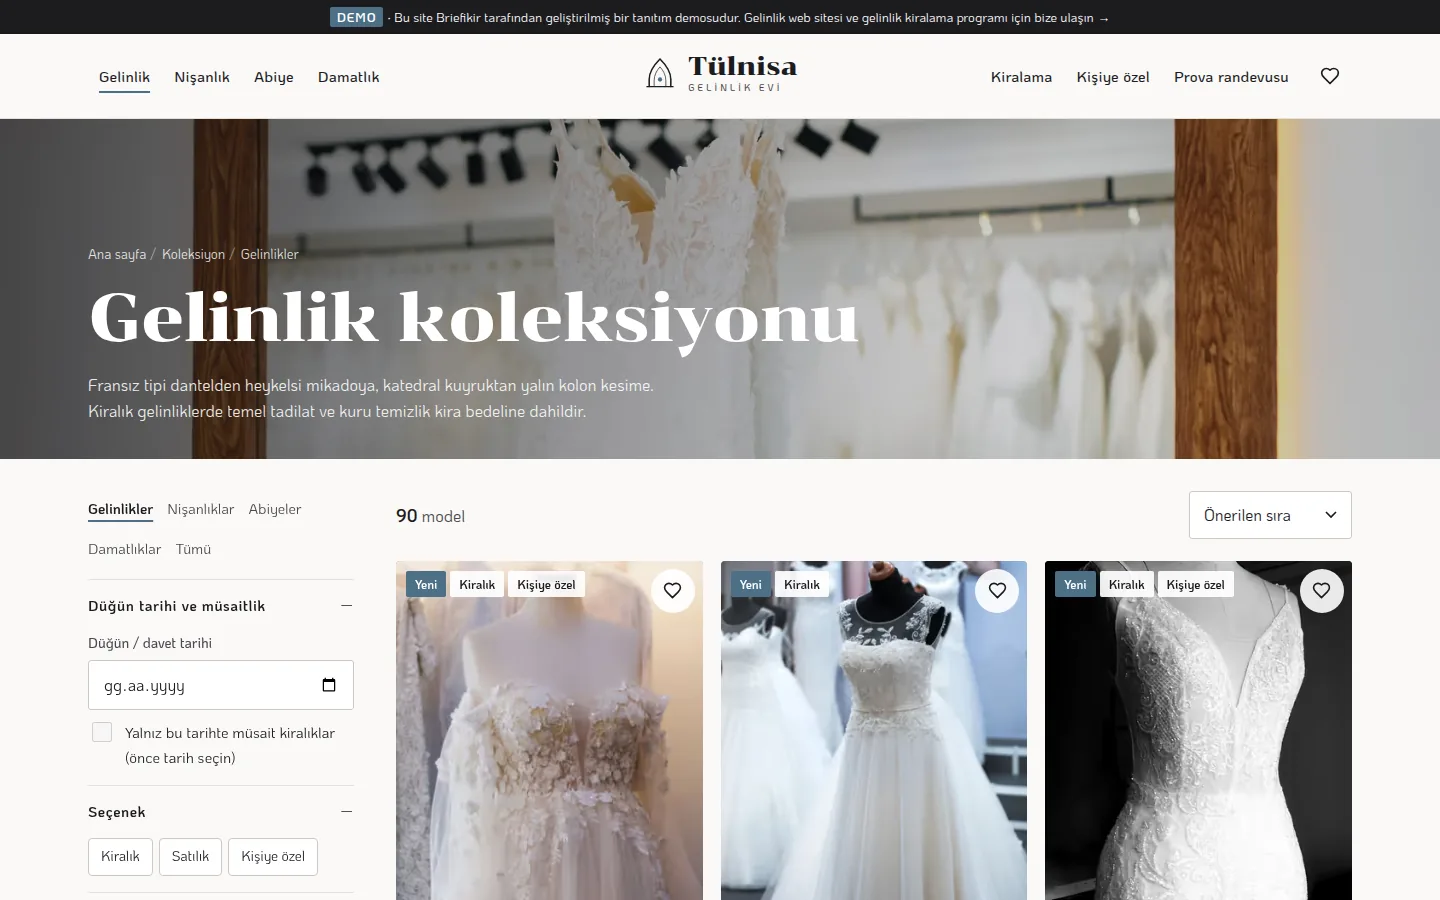Open Nişanlık in the top menu
The height and width of the screenshot is (900, 1440).
pyautogui.click(x=202, y=77)
